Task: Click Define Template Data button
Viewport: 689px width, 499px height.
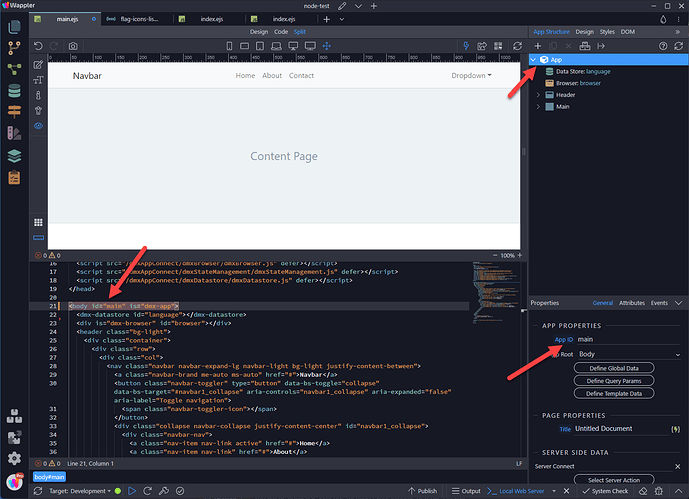Action: coord(614,394)
